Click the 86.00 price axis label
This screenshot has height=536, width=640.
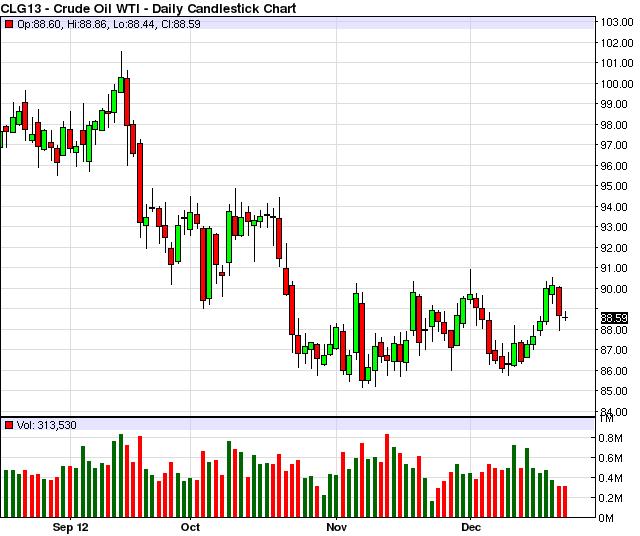pyautogui.click(x=614, y=371)
